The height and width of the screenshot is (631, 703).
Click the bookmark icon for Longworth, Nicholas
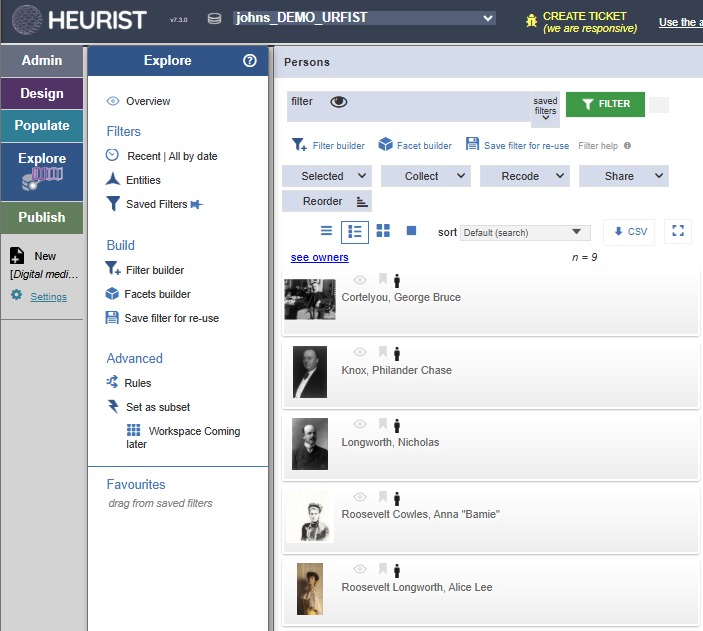point(383,423)
